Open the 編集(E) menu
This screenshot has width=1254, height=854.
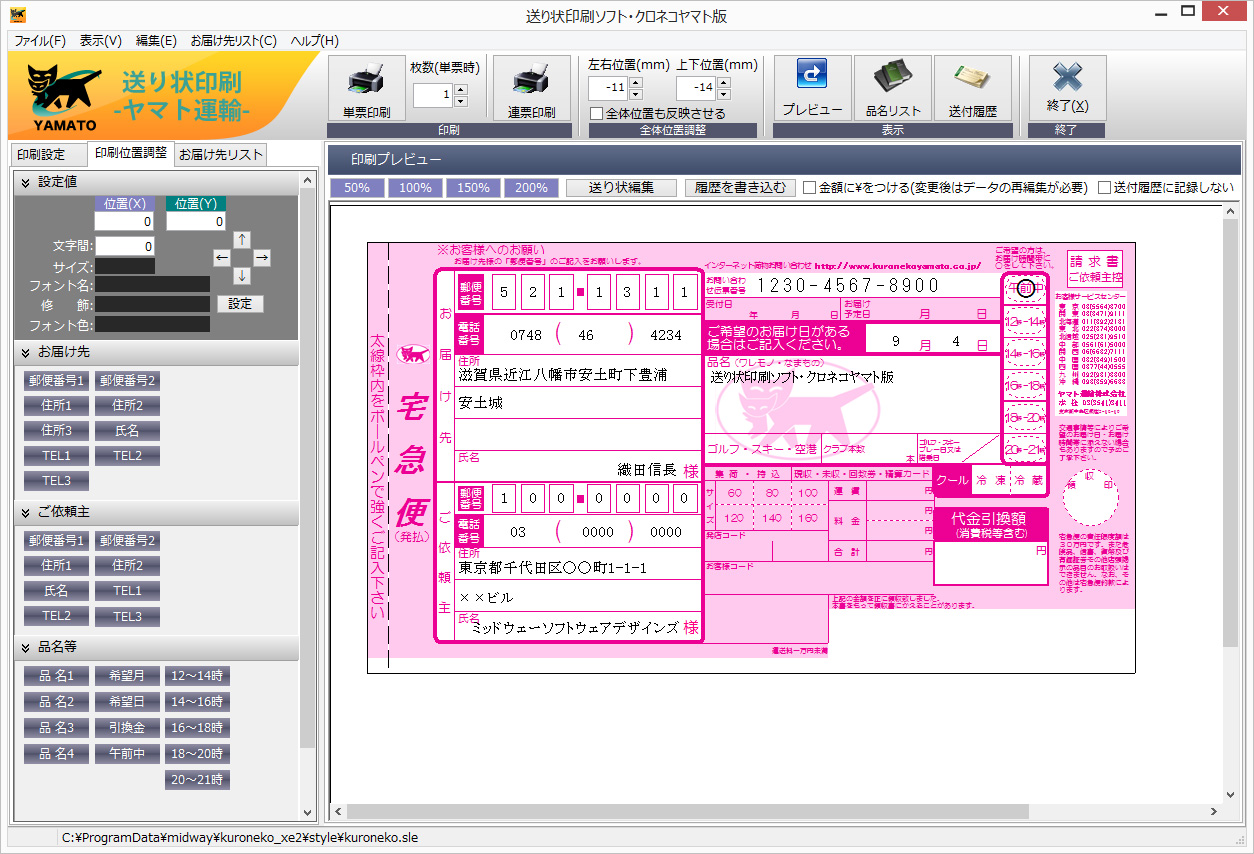pos(156,41)
